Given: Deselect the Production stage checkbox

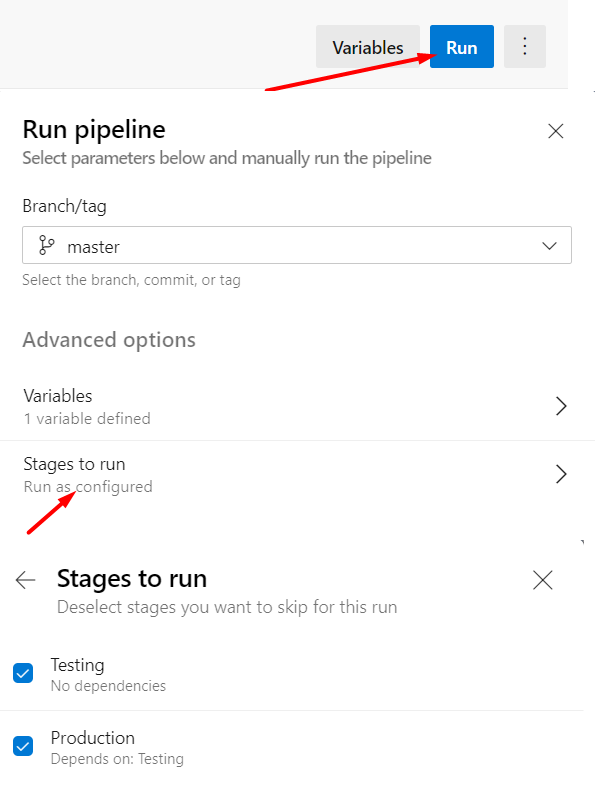Looking at the screenshot, I should (23, 746).
